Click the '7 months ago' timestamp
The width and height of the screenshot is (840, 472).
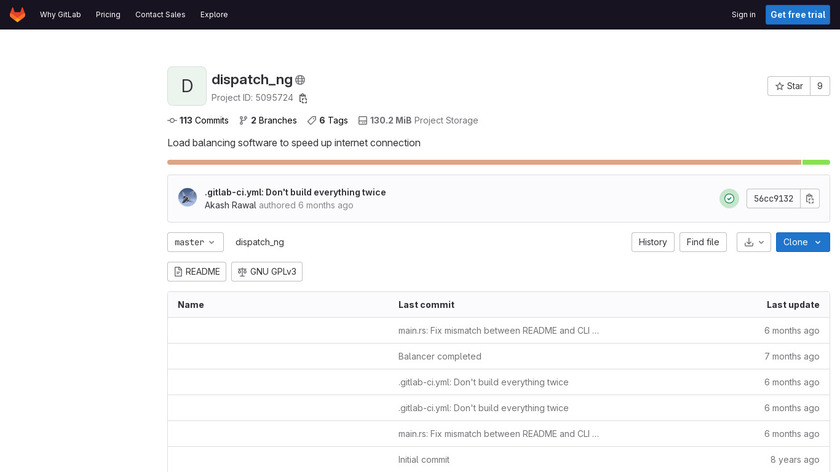[792, 356]
